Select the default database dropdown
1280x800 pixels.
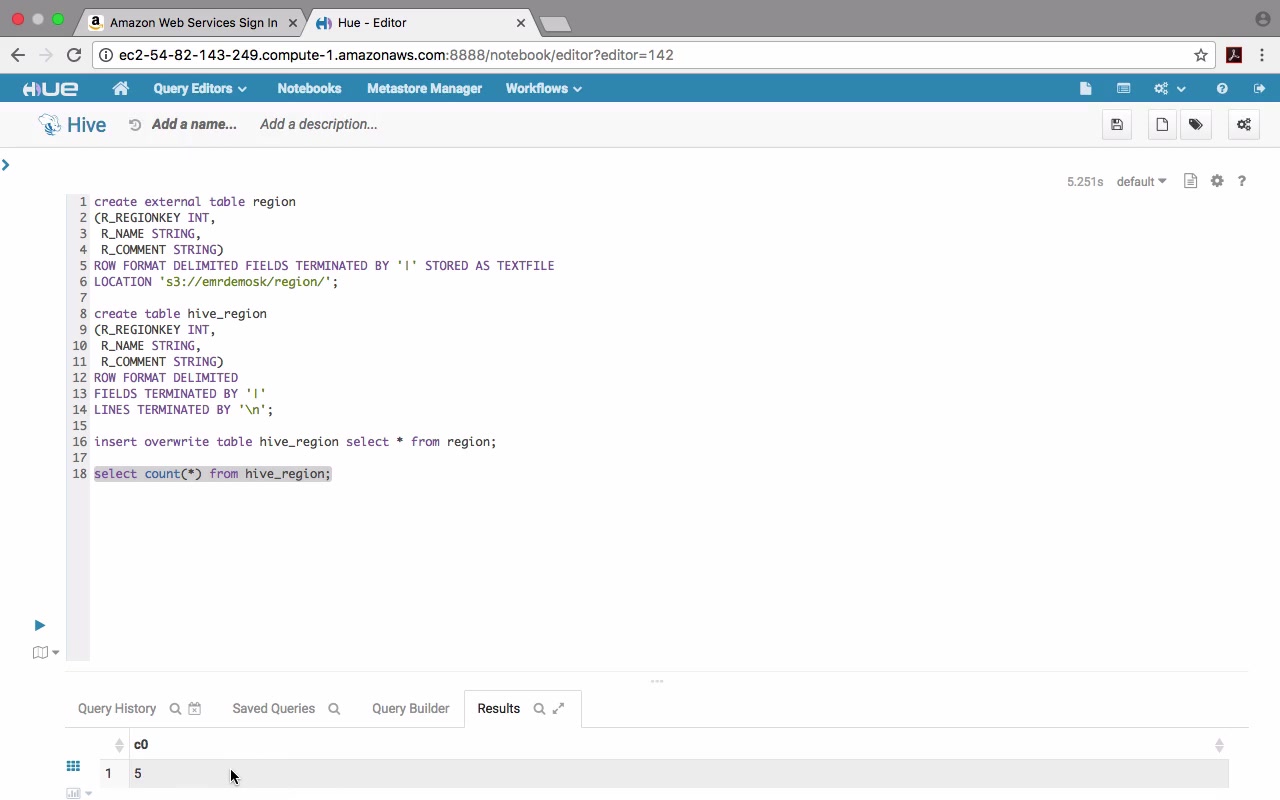(x=1141, y=182)
